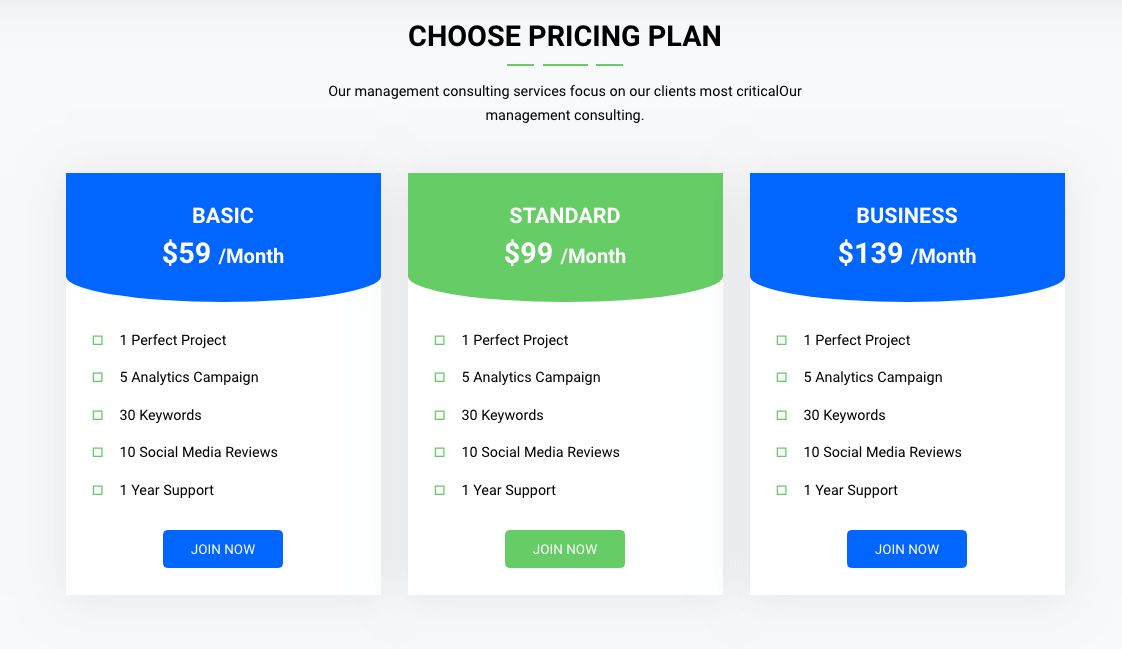The width and height of the screenshot is (1122, 649).
Task: Click square icon beside Business 30 Keywords
Action: tap(781, 415)
